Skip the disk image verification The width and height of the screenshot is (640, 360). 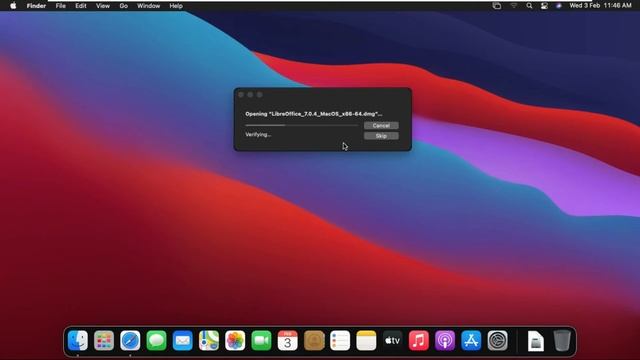pos(381,136)
